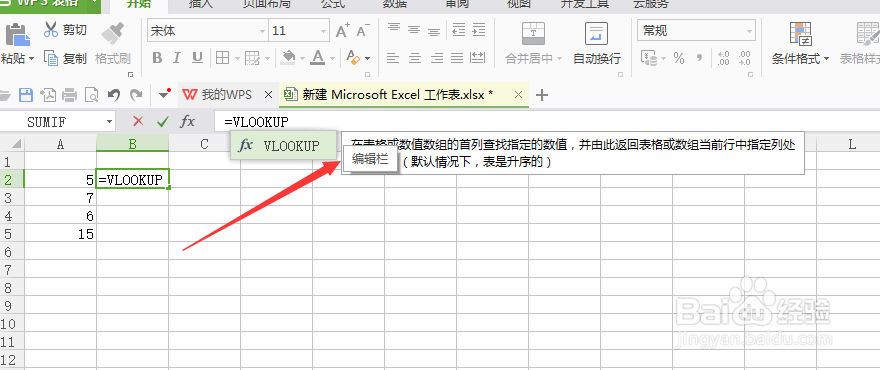Image resolution: width=880 pixels, height=370 pixels.
Task: Open the number format dialog launcher
Action: click(x=751, y=74)
